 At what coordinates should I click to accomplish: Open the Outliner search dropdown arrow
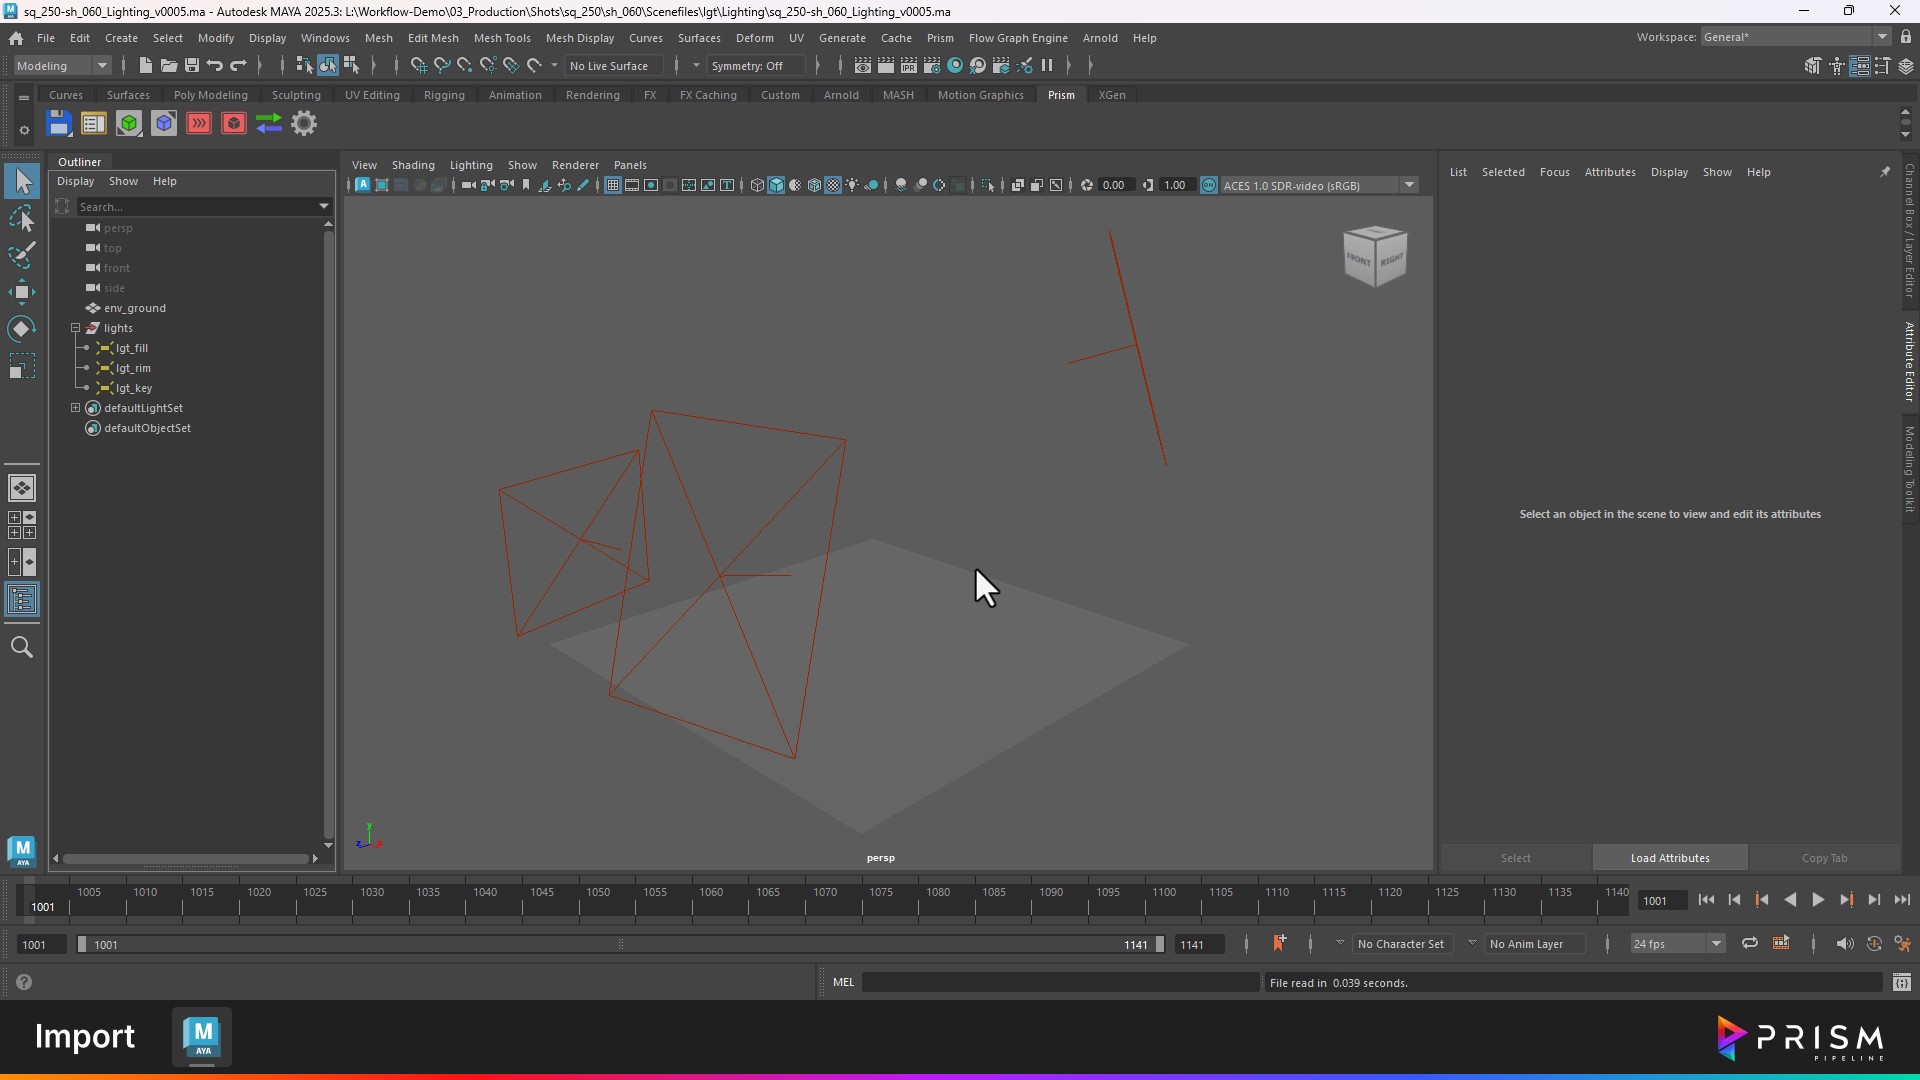tap(324, 207)
